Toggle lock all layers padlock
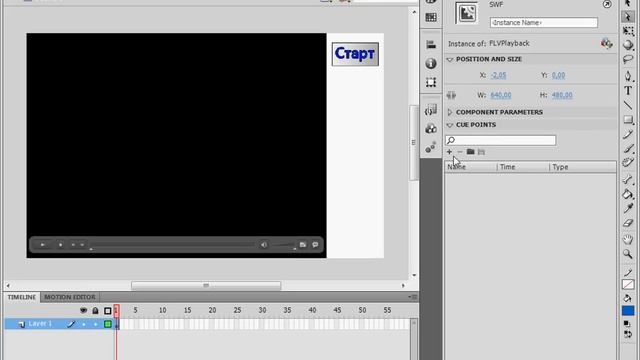 pyautogui.click(x=96, y=311)
